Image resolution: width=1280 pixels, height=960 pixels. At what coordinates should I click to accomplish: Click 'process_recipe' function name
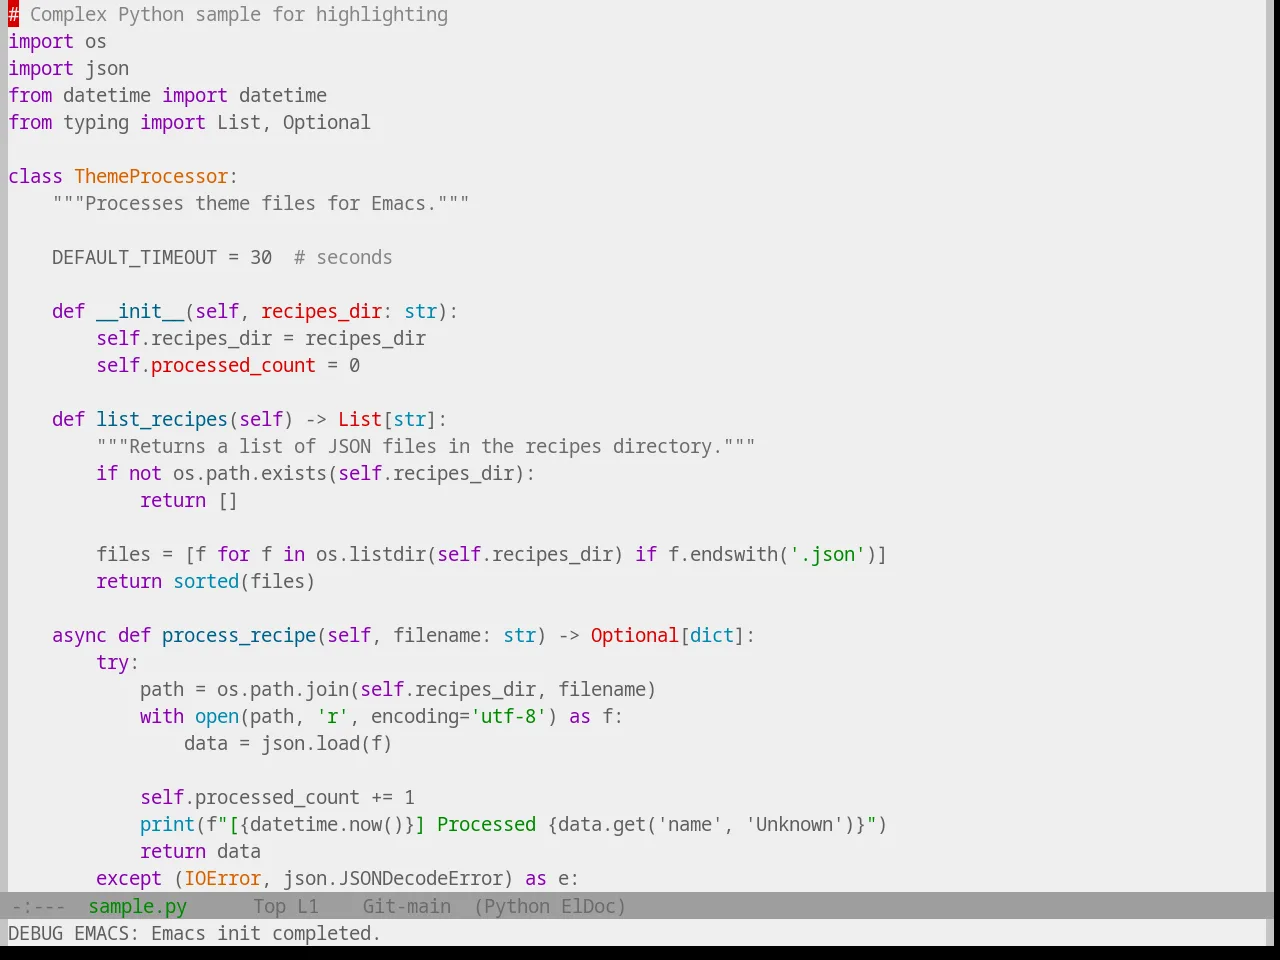[x=239, y=635]
